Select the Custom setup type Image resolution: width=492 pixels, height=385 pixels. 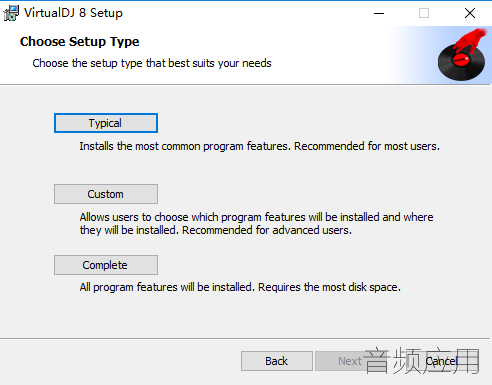(106, 194)
